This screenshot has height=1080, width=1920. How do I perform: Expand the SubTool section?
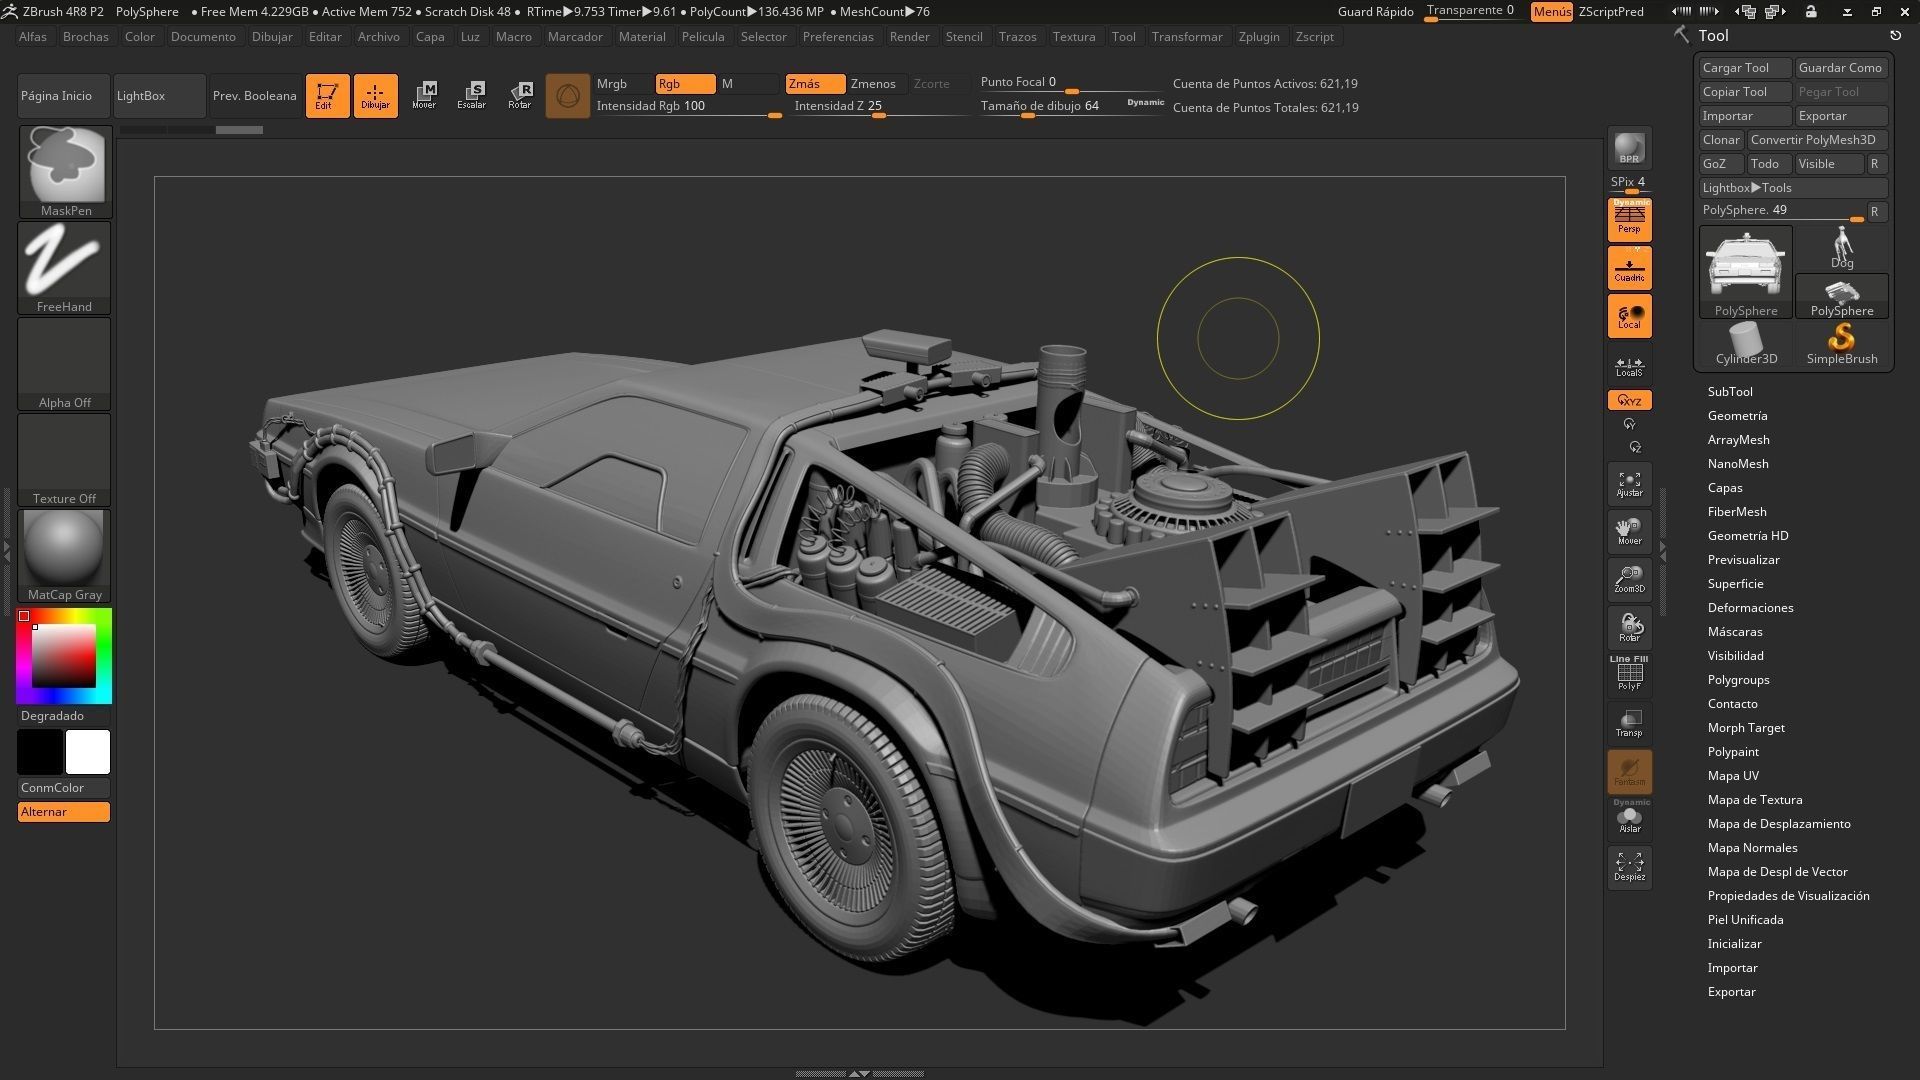(1730, 392)
